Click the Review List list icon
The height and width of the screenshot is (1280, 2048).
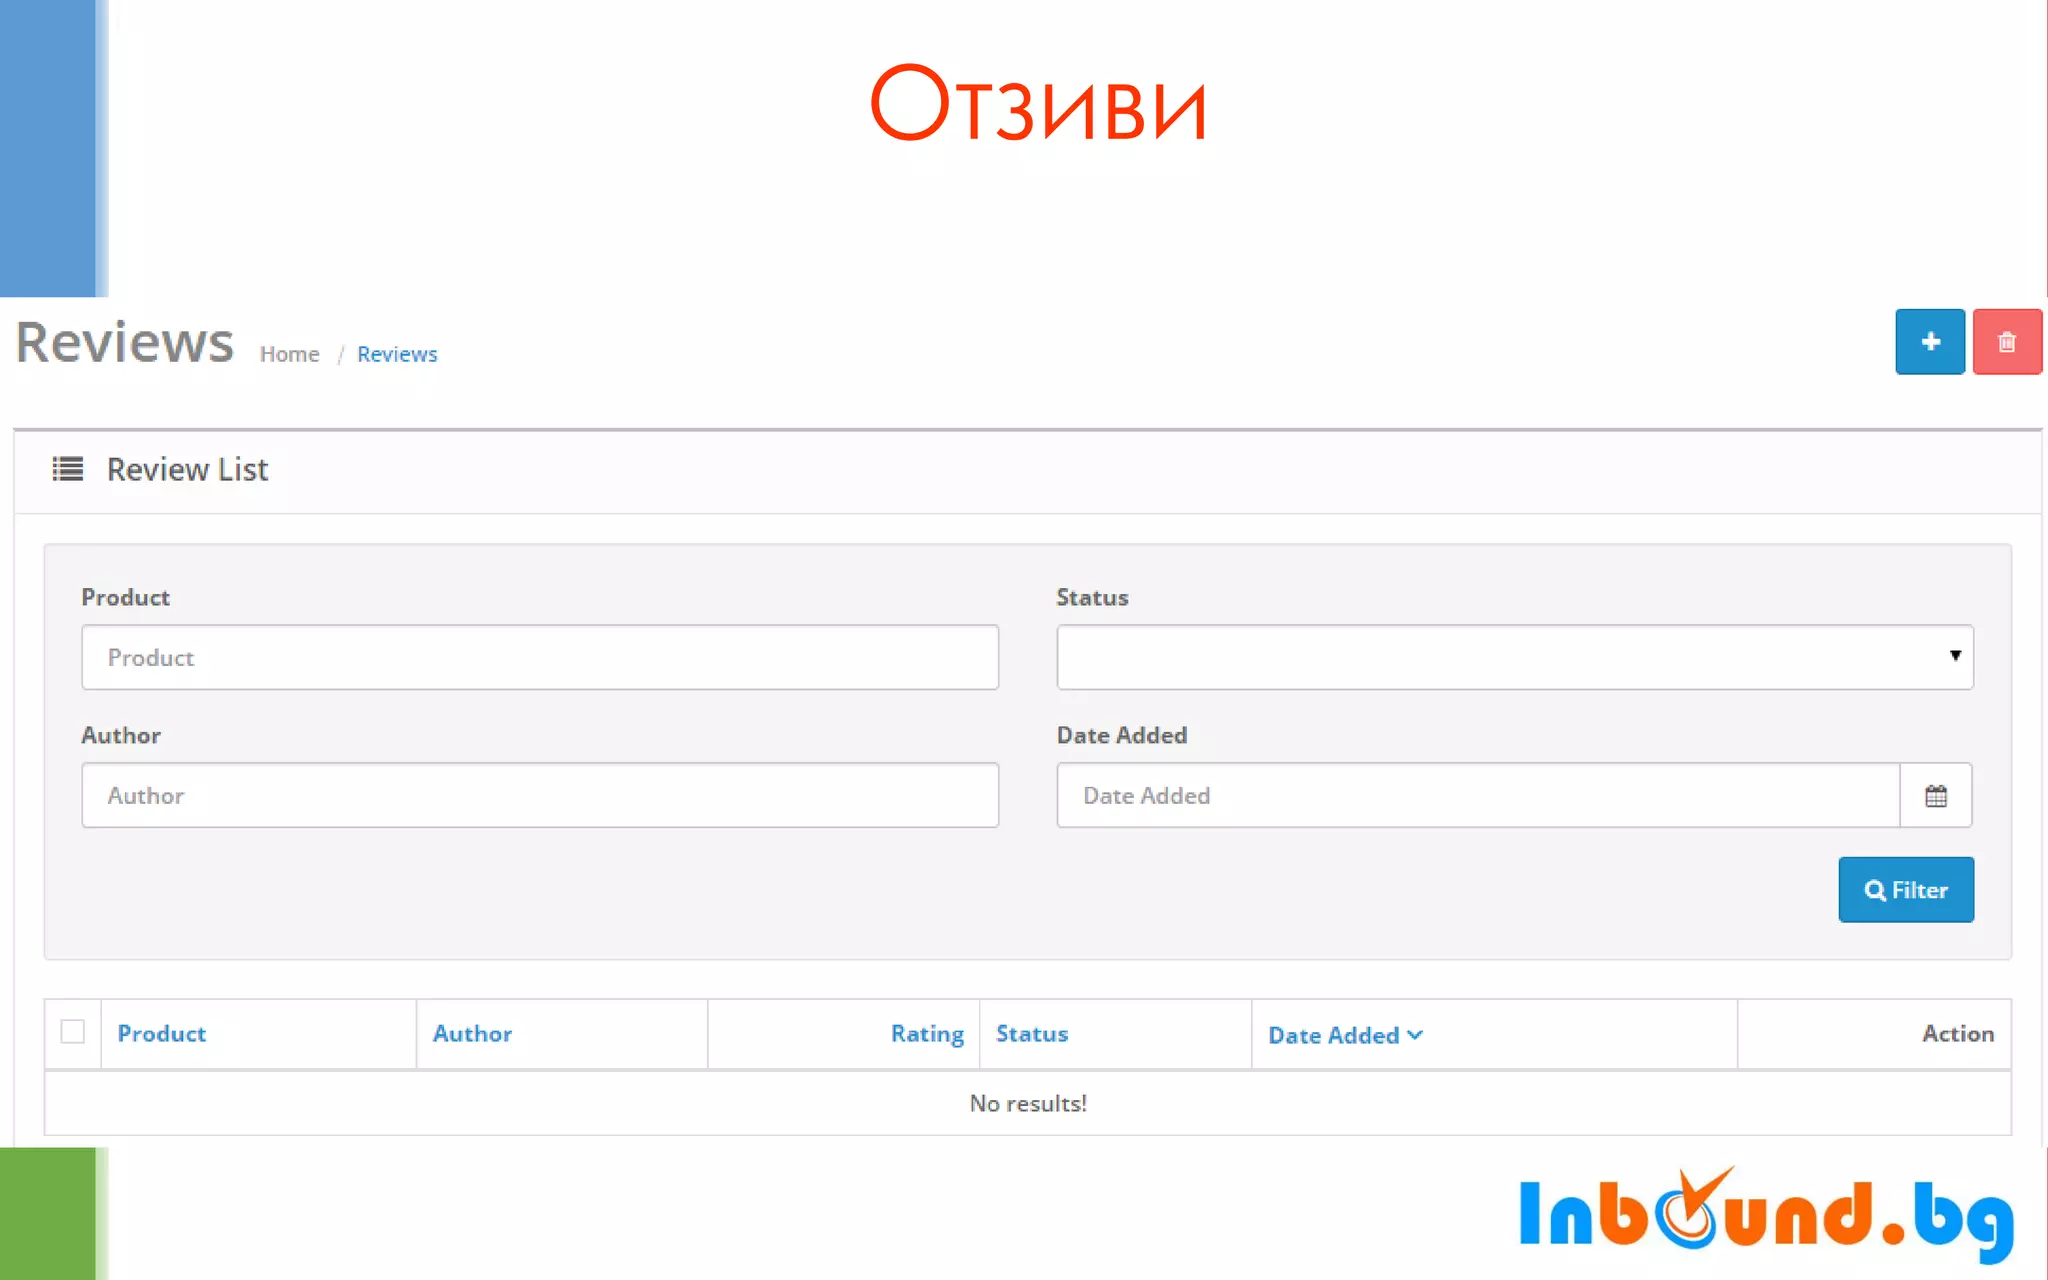68,469
